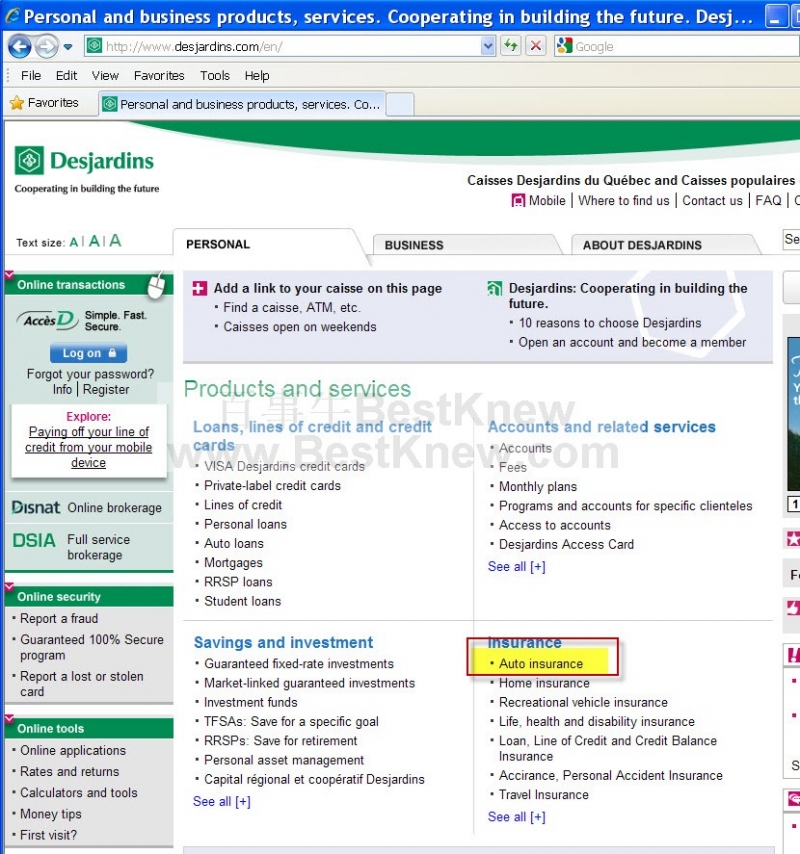Open Report a fraud link
Viewport: 800px width, 854px height.
pyautogui.click(x=59, y=619)
